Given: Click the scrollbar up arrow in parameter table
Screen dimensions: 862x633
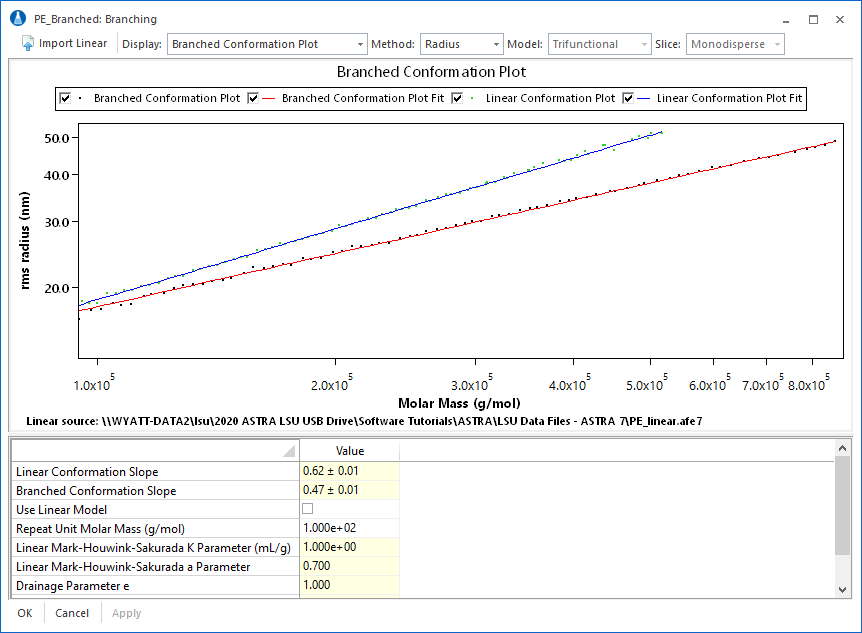Looking at the screenshot, I should tap(843, 451).
